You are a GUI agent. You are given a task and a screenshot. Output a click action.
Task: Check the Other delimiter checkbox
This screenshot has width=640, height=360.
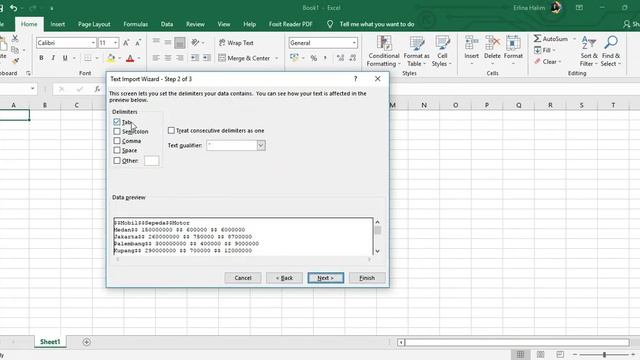[x=117, y=160]
